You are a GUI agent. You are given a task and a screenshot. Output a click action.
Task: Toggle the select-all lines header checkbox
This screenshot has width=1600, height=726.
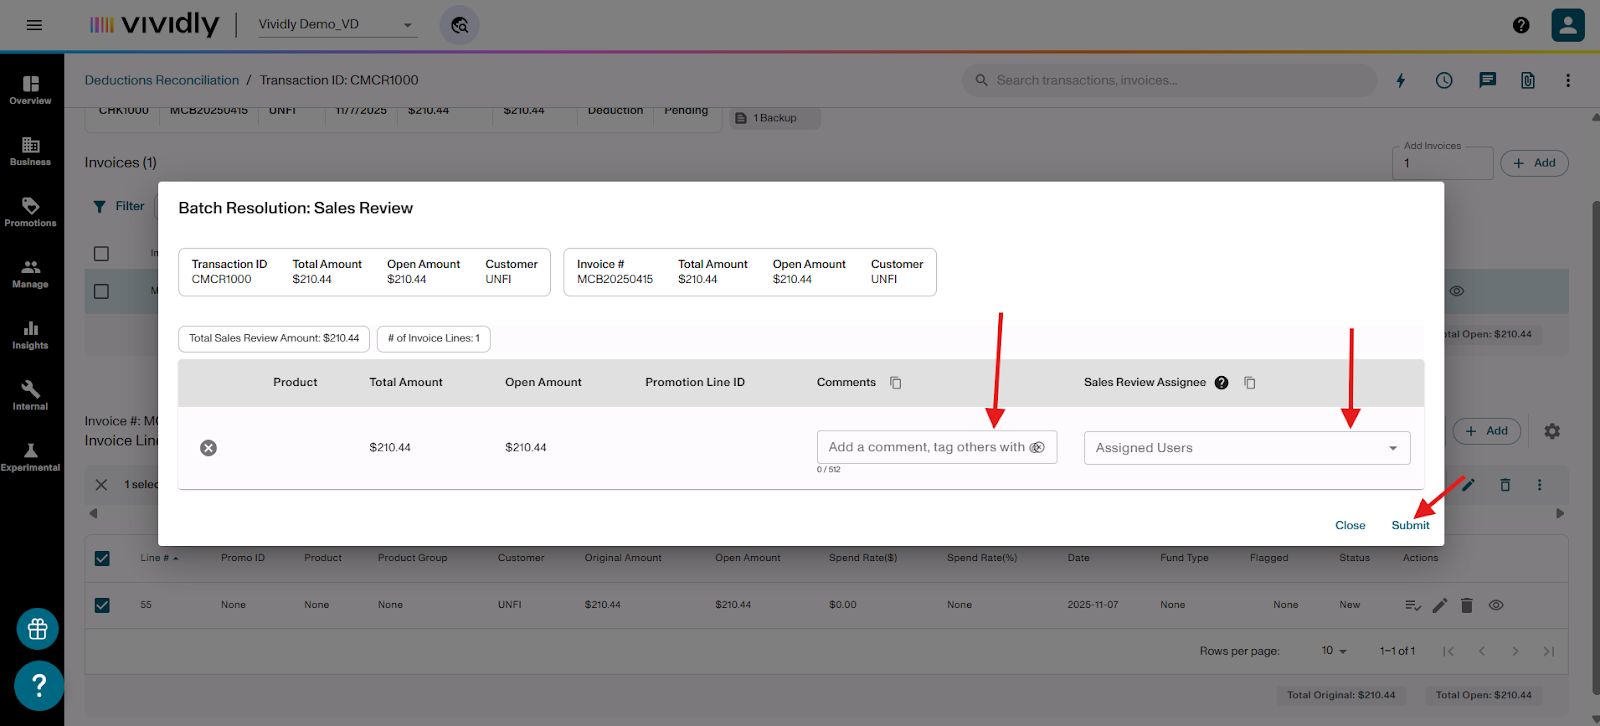tap(102, 558)
